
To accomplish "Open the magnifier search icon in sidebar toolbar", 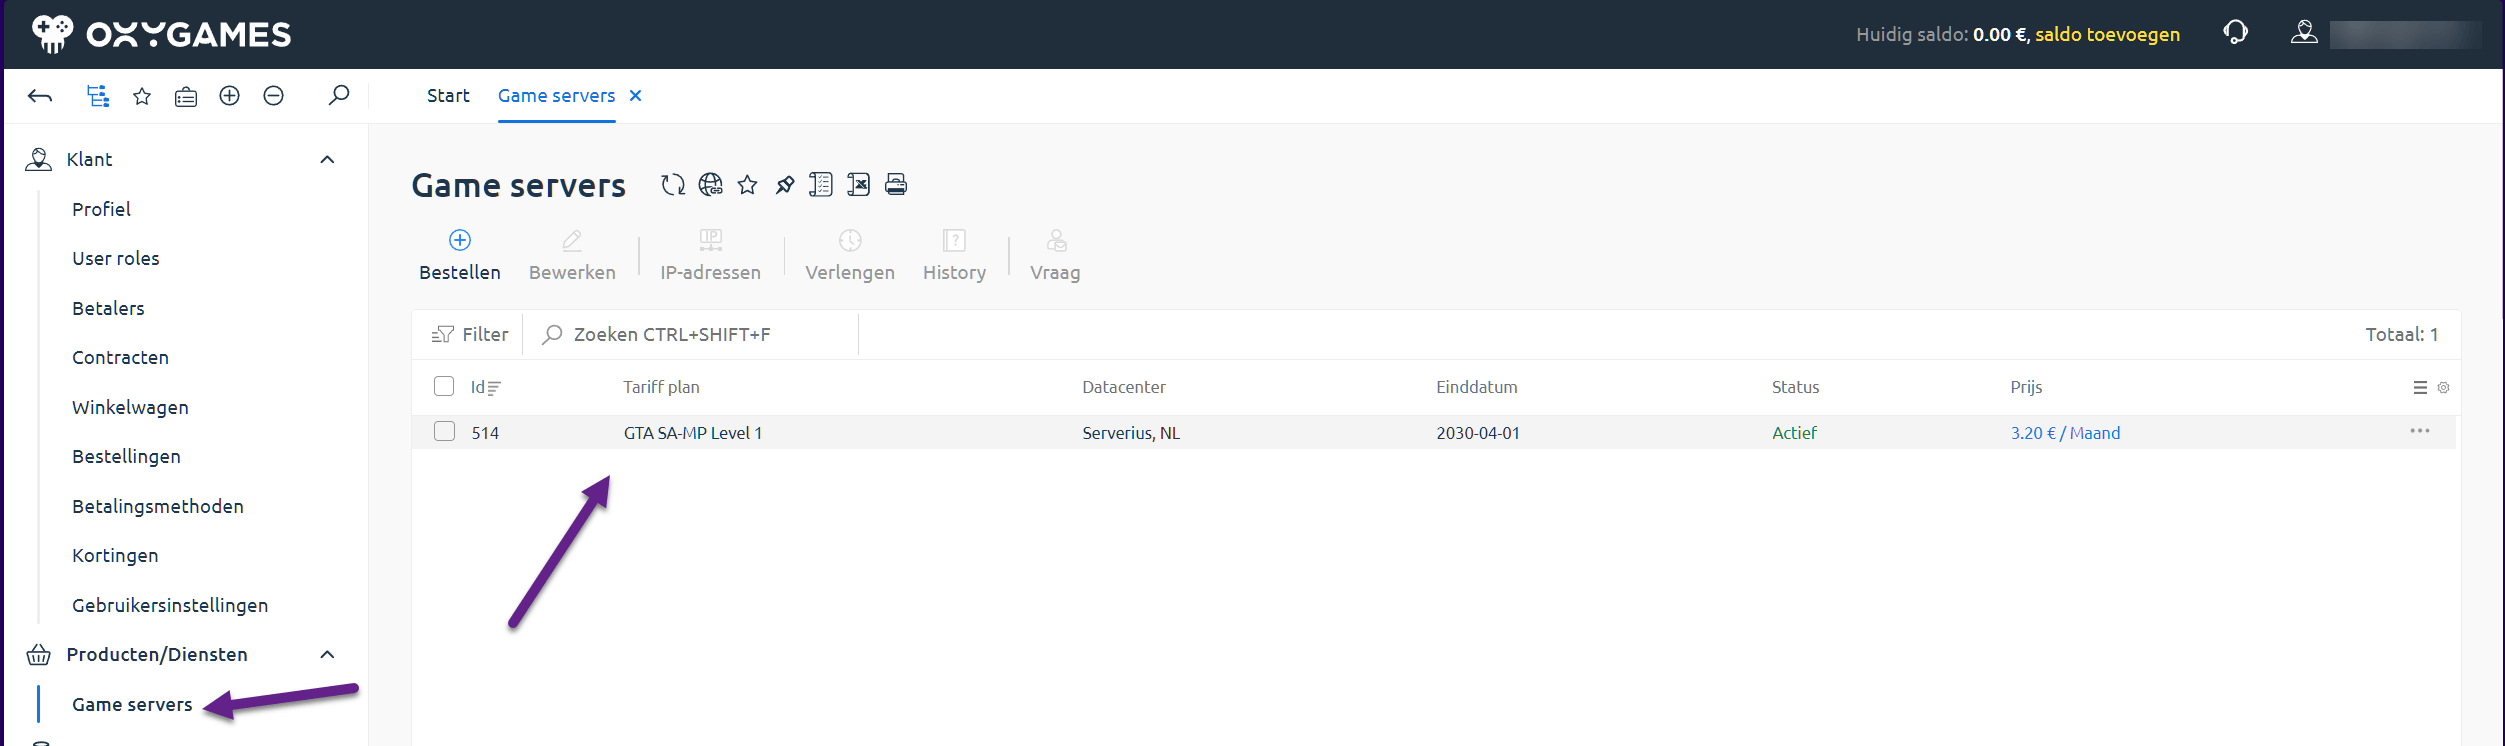I will coord(339,96).
